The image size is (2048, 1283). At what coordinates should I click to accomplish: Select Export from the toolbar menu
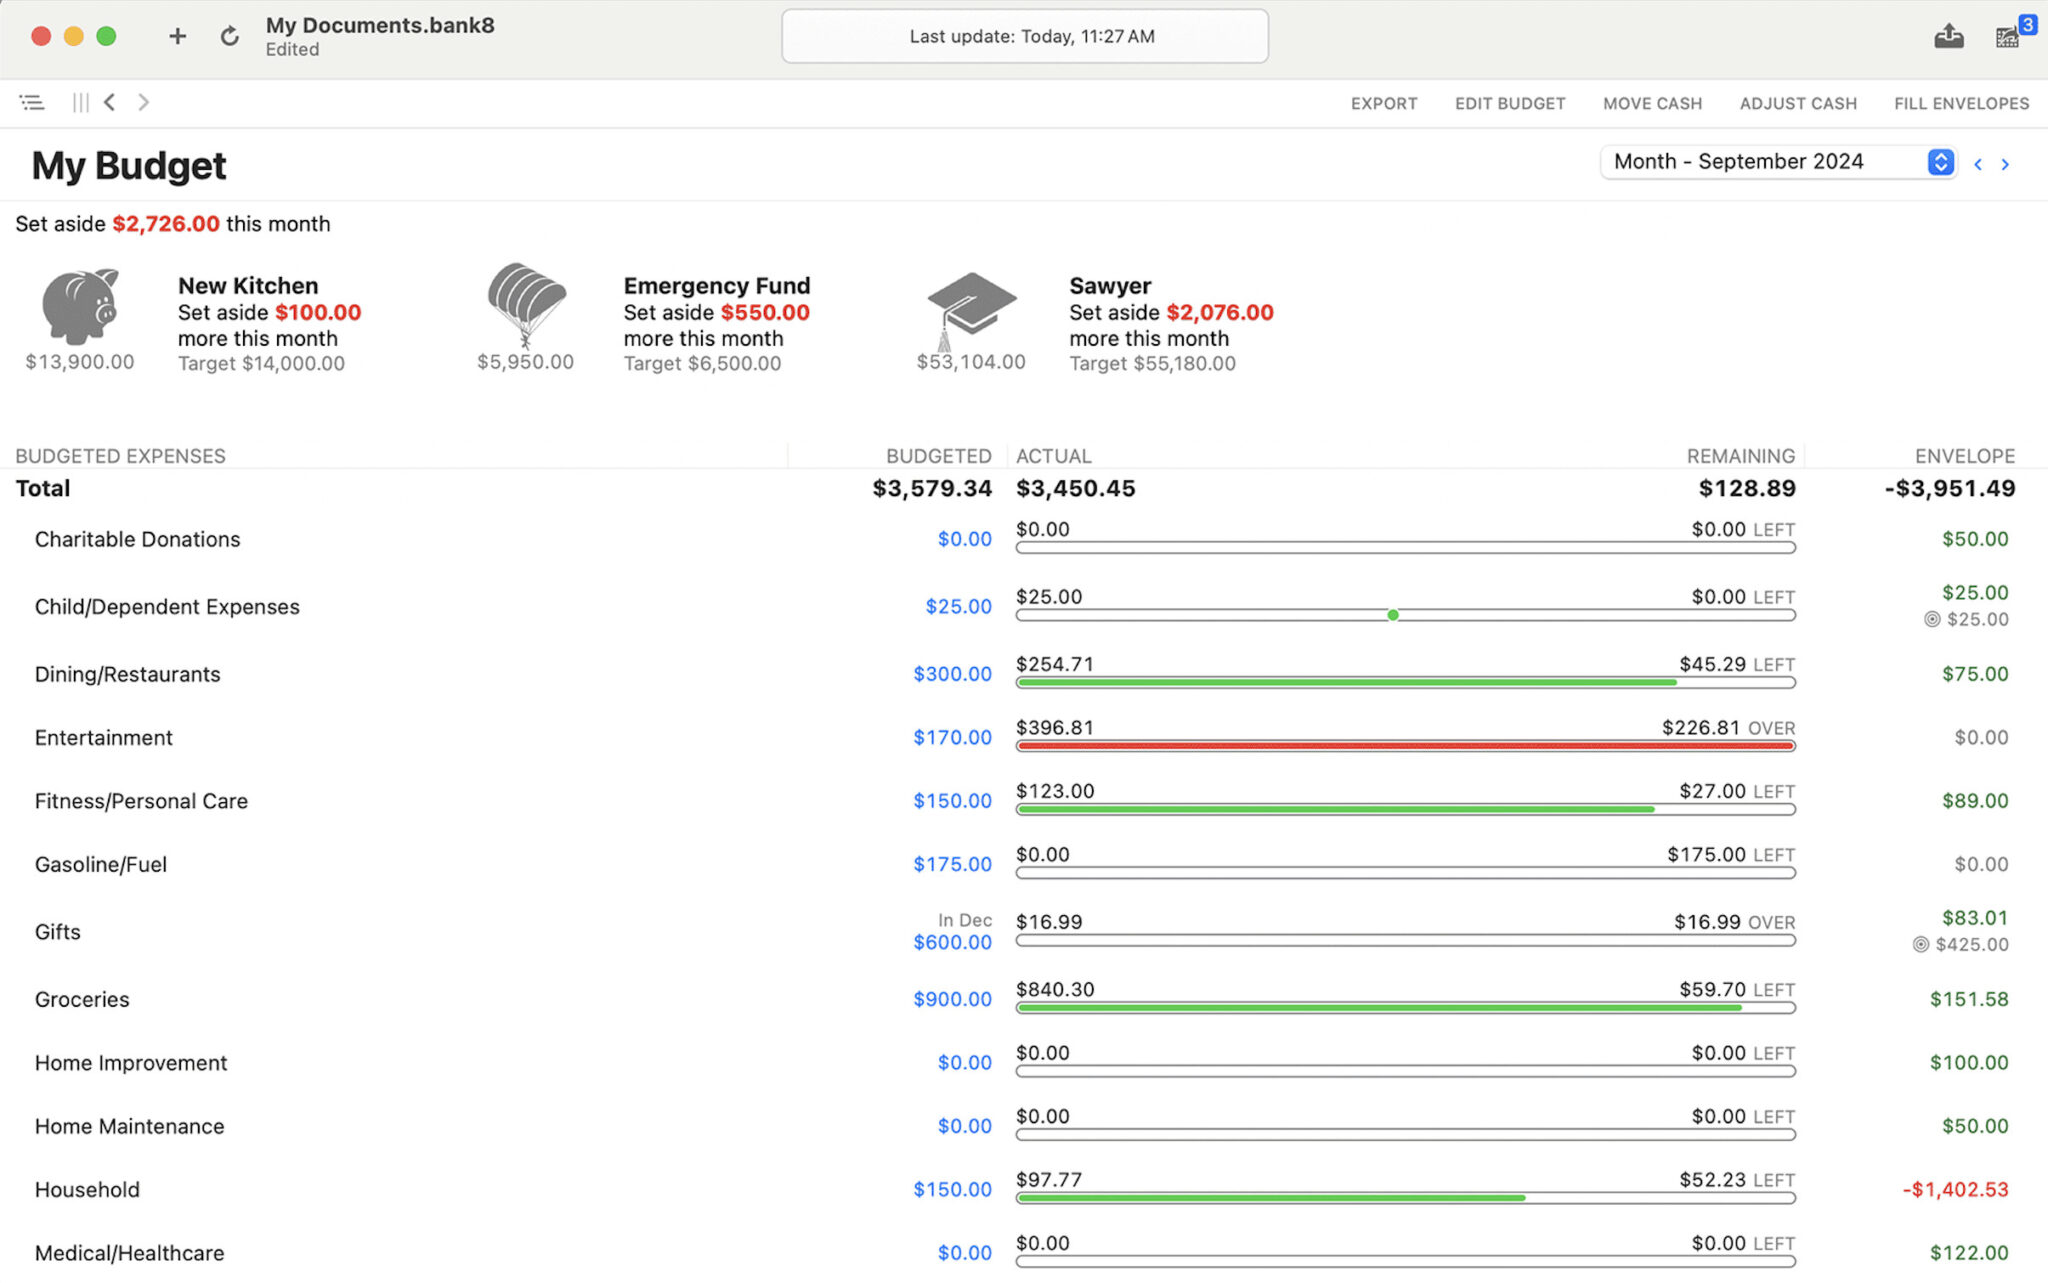point(1384,102)
